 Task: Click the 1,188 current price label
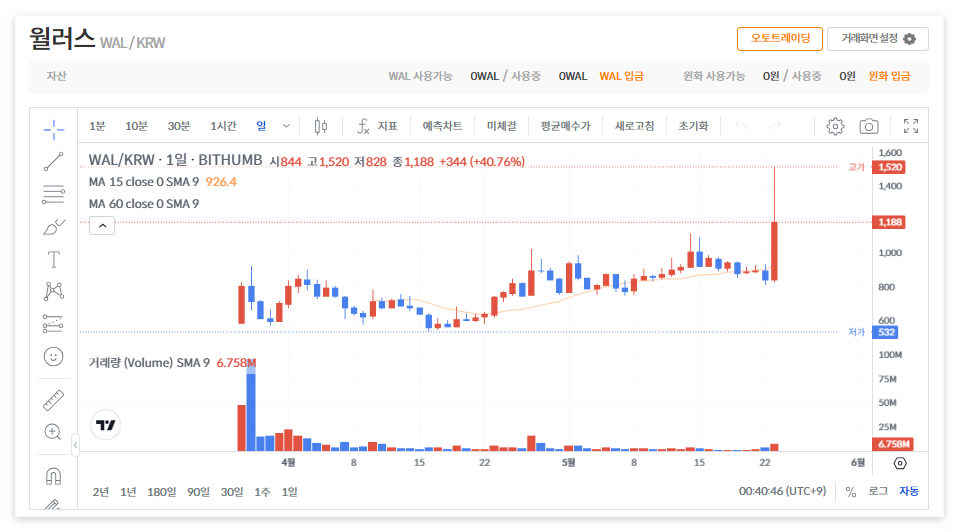click(889, 222)
